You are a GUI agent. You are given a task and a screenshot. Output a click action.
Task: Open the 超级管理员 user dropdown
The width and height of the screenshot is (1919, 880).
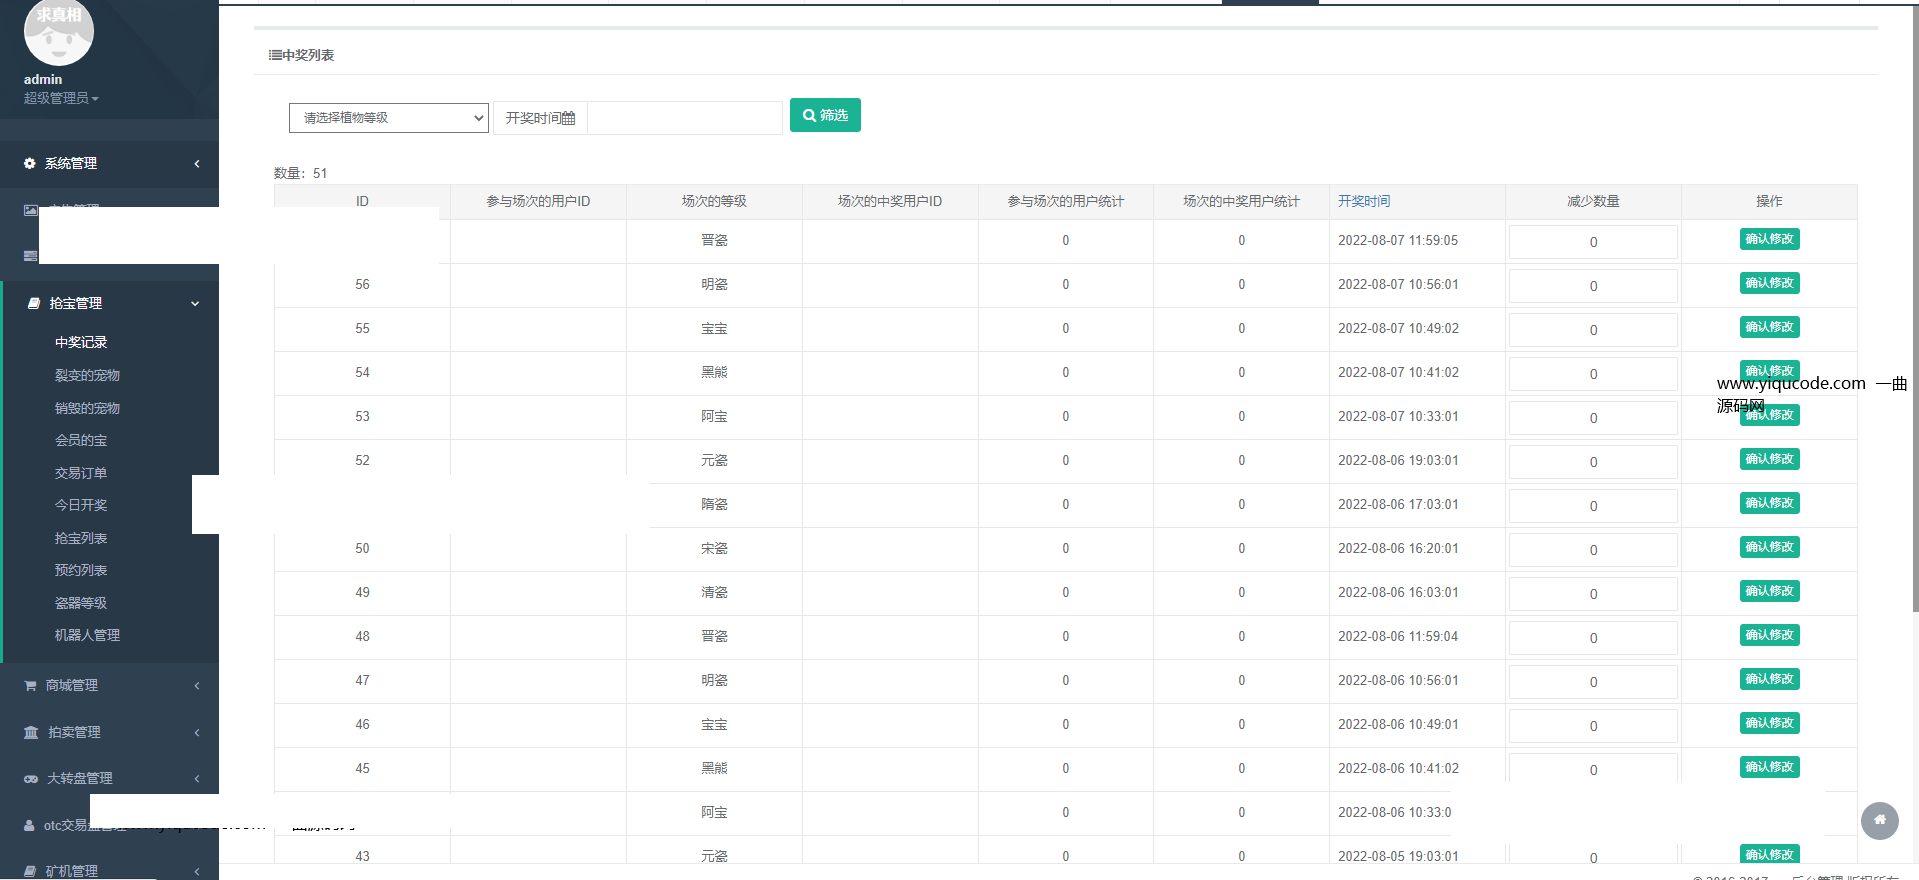(x=61, y=98)
